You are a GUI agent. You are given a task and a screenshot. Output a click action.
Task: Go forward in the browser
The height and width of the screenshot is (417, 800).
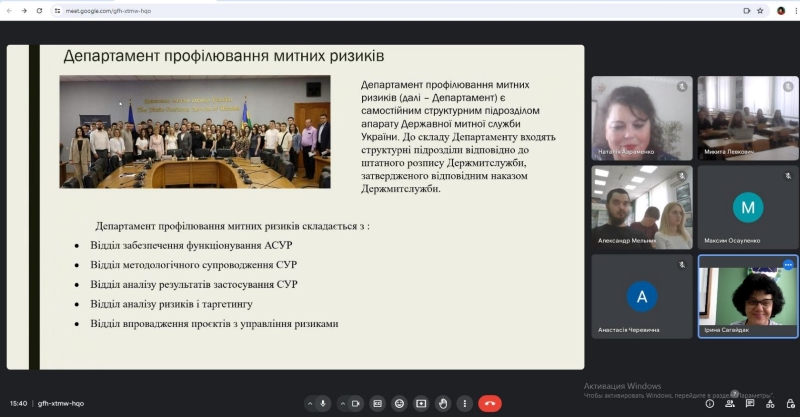(x=24, y=11)
